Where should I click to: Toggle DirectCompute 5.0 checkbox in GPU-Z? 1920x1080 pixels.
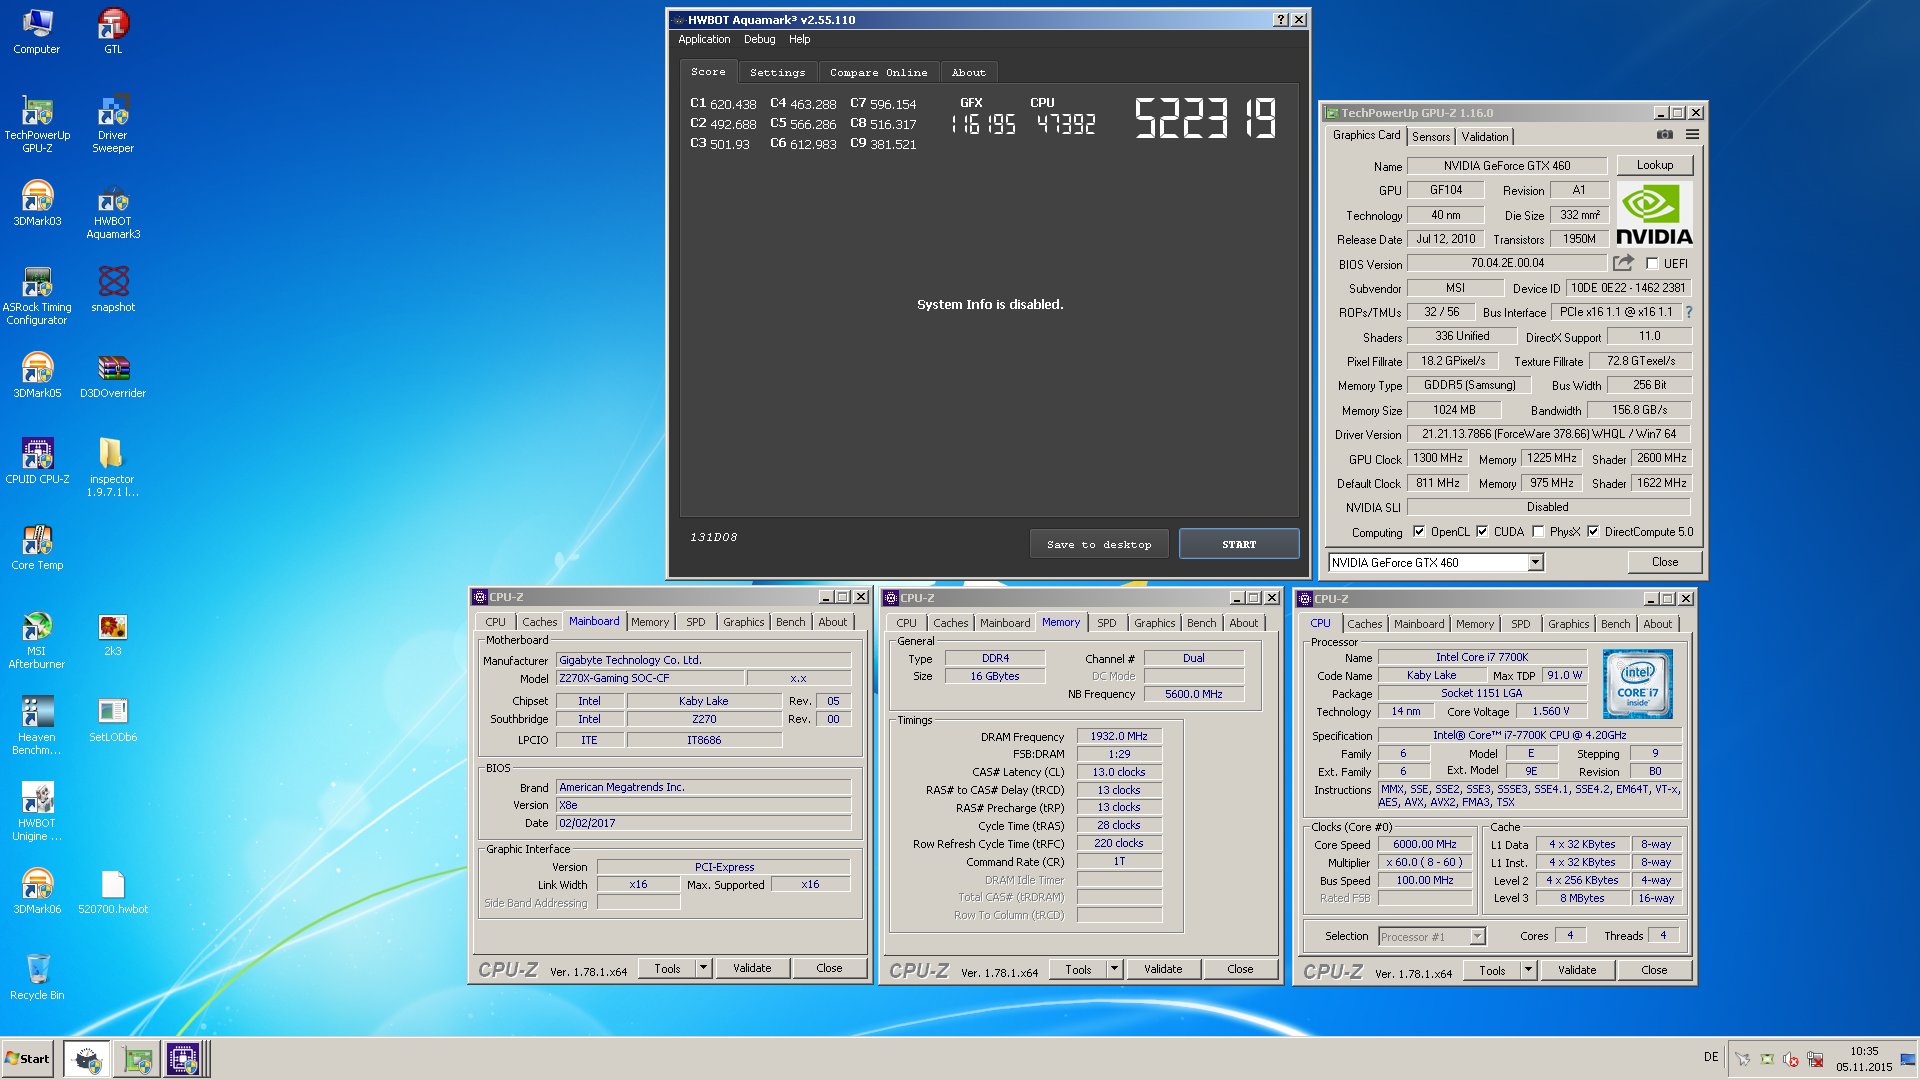pyautogui.click(x=1593, y=532)
